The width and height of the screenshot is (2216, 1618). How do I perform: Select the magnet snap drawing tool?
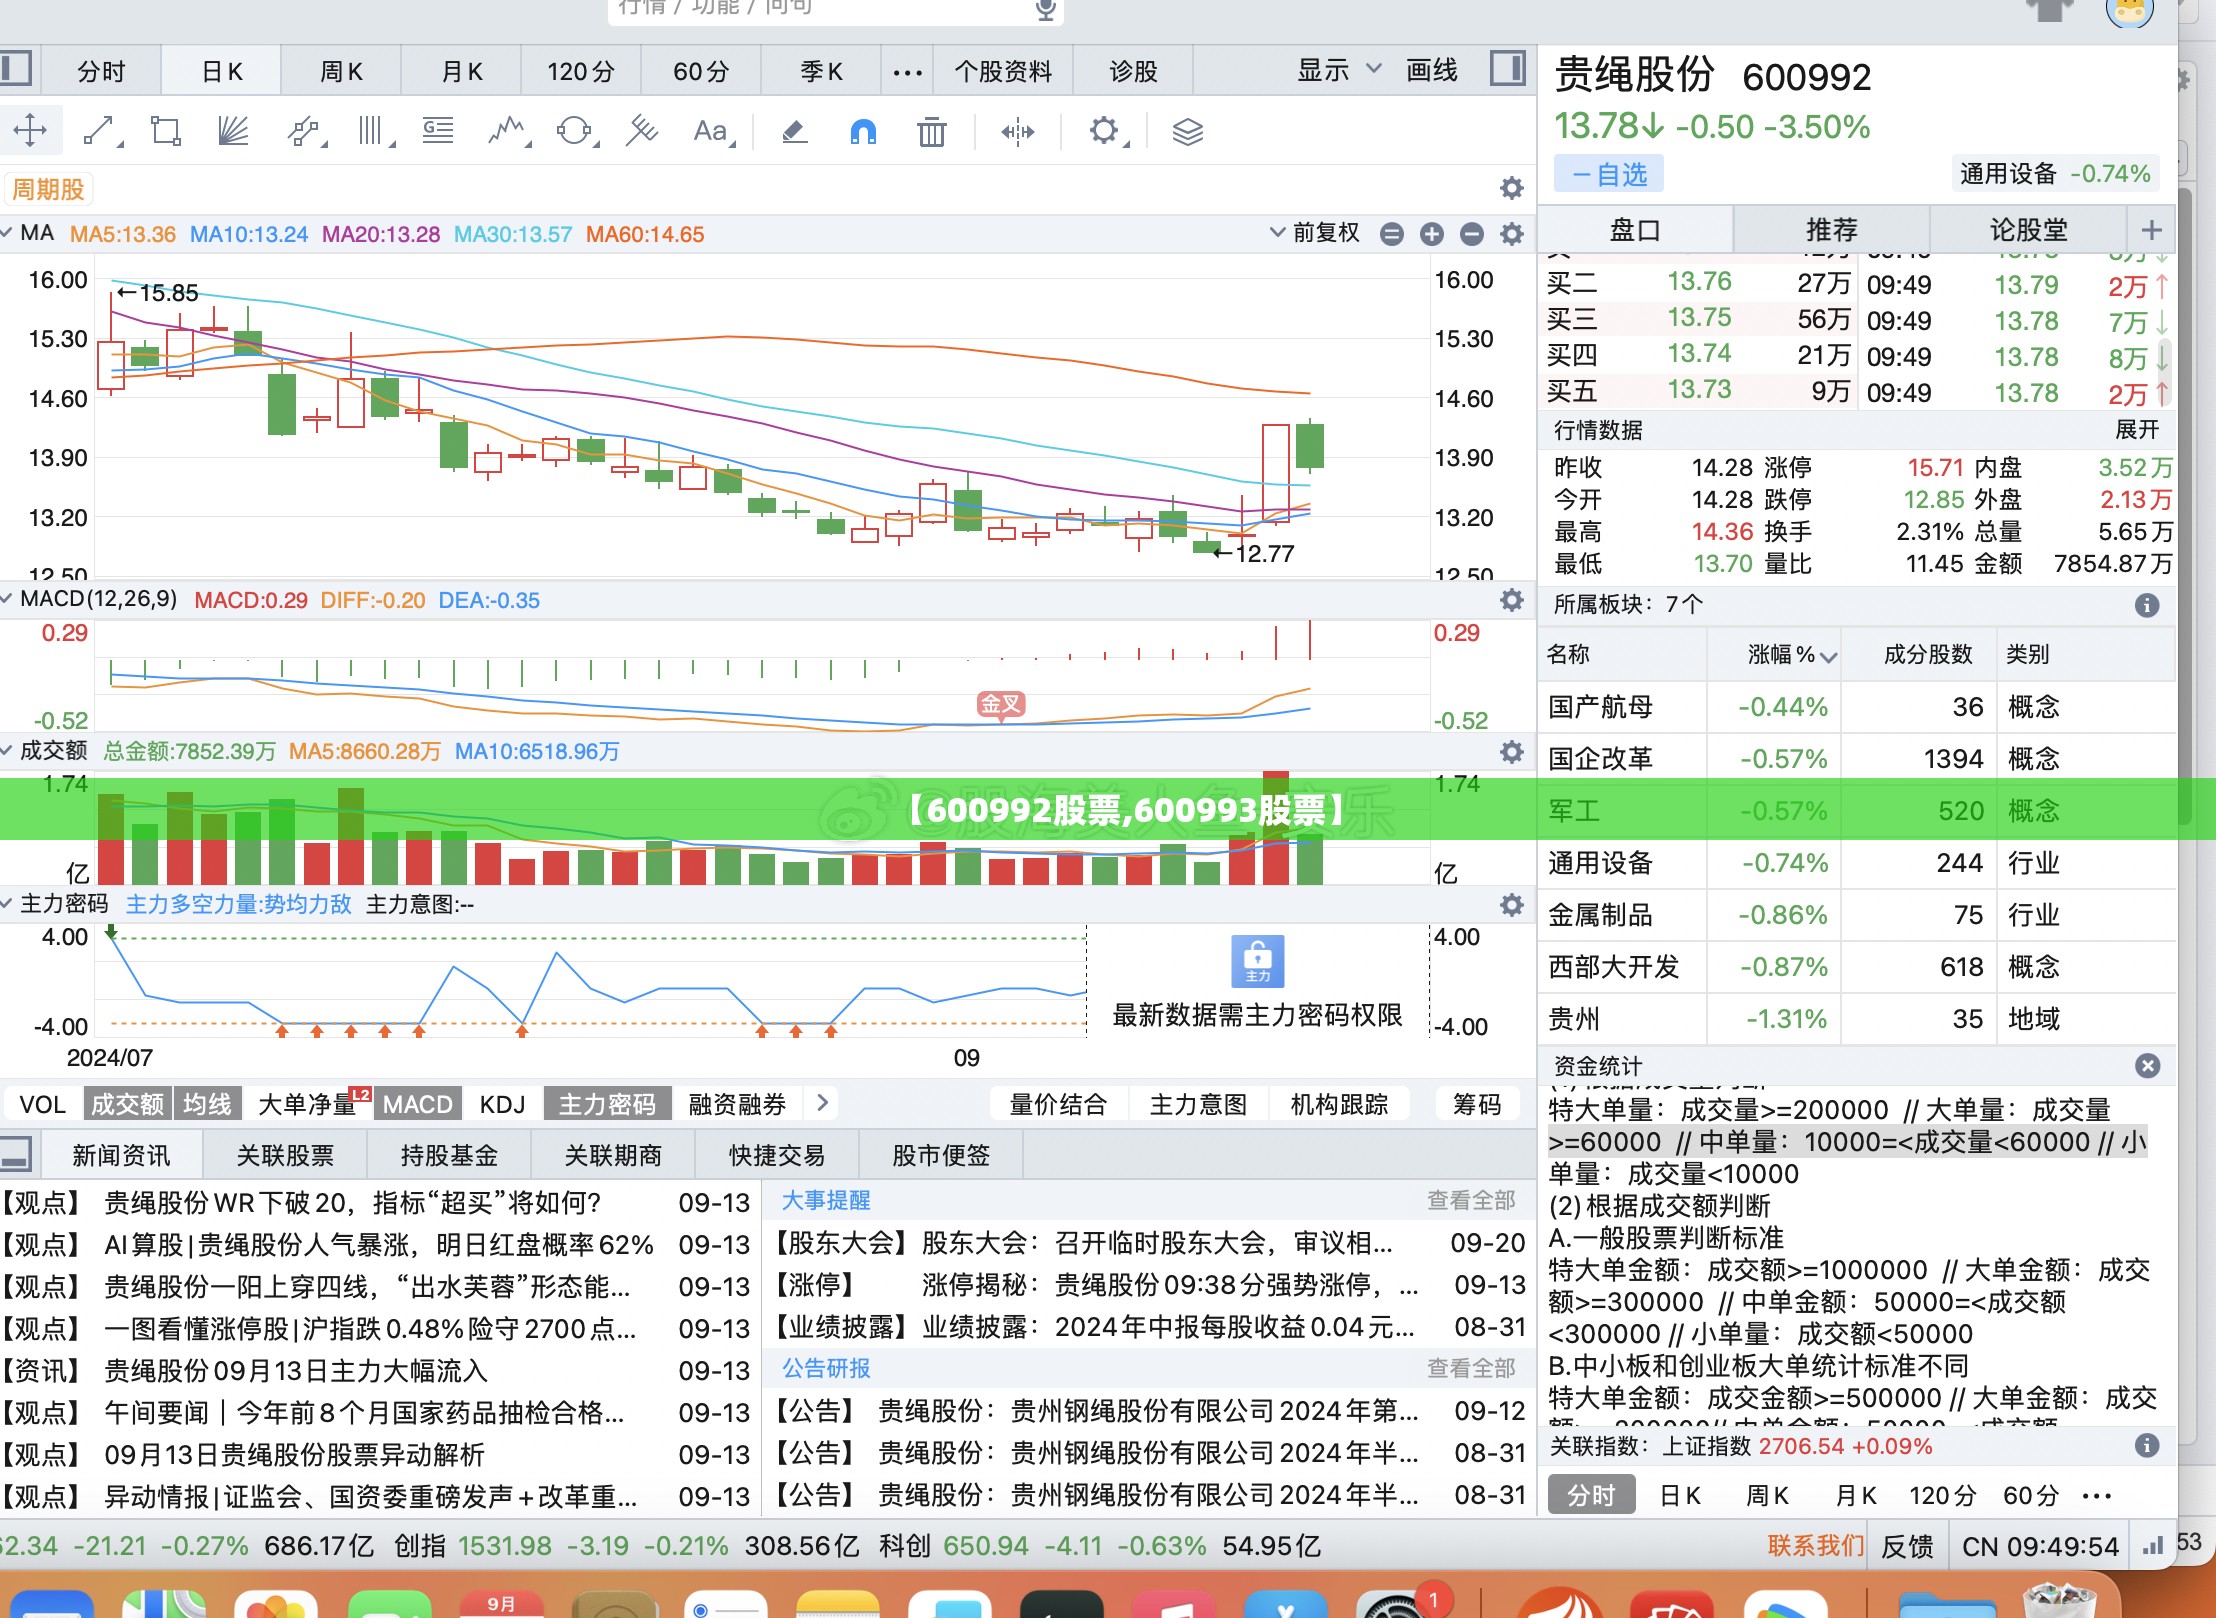click(863, 131)
